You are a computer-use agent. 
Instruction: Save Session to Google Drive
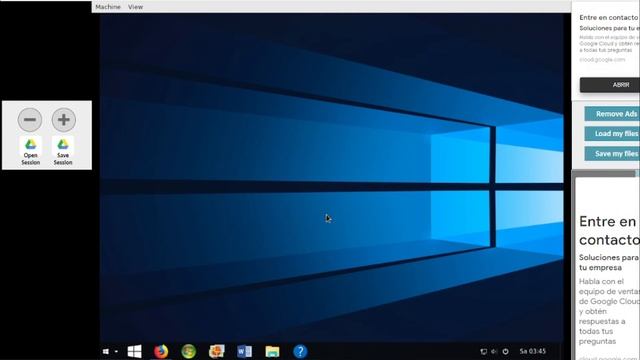click(x=63, y=151)
